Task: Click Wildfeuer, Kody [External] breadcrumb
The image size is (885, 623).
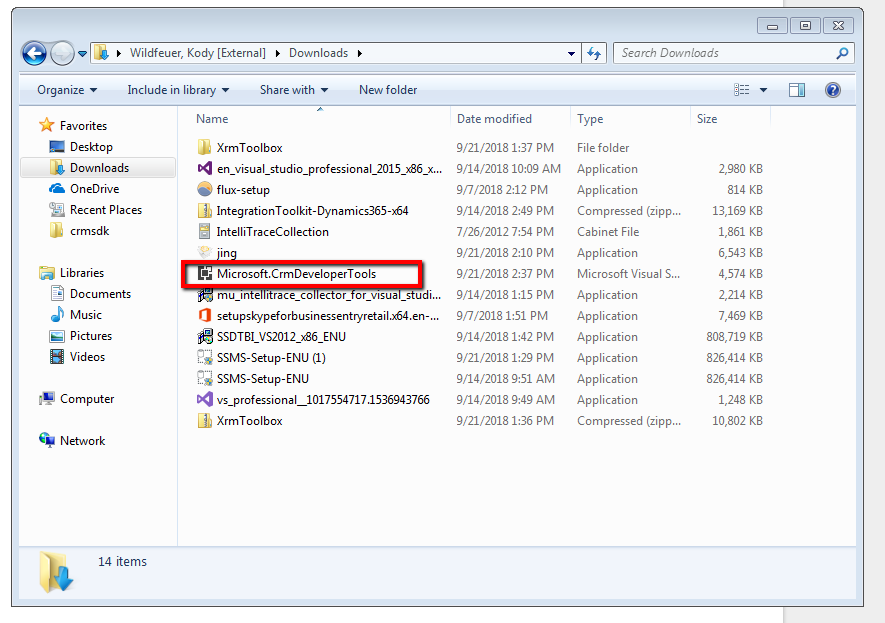Action: click(x=198, y=53)
